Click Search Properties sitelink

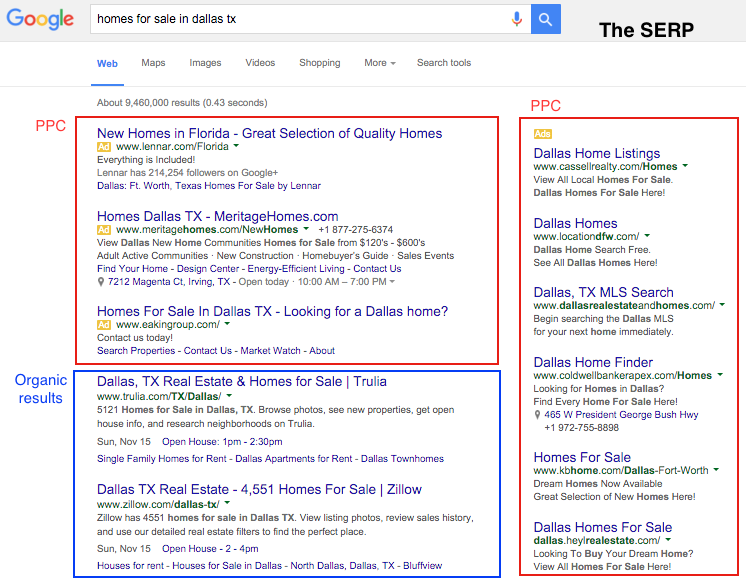click(x=136, y=351)
